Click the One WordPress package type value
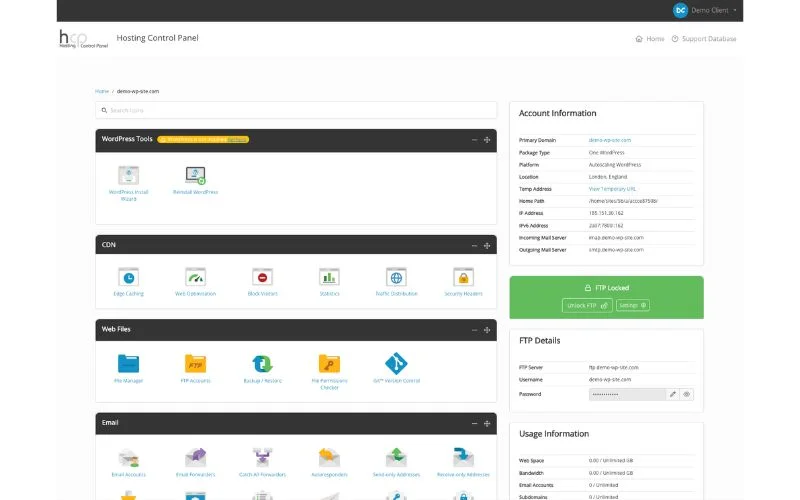Viewport: 800px width, 500px height. pos(607,153)
